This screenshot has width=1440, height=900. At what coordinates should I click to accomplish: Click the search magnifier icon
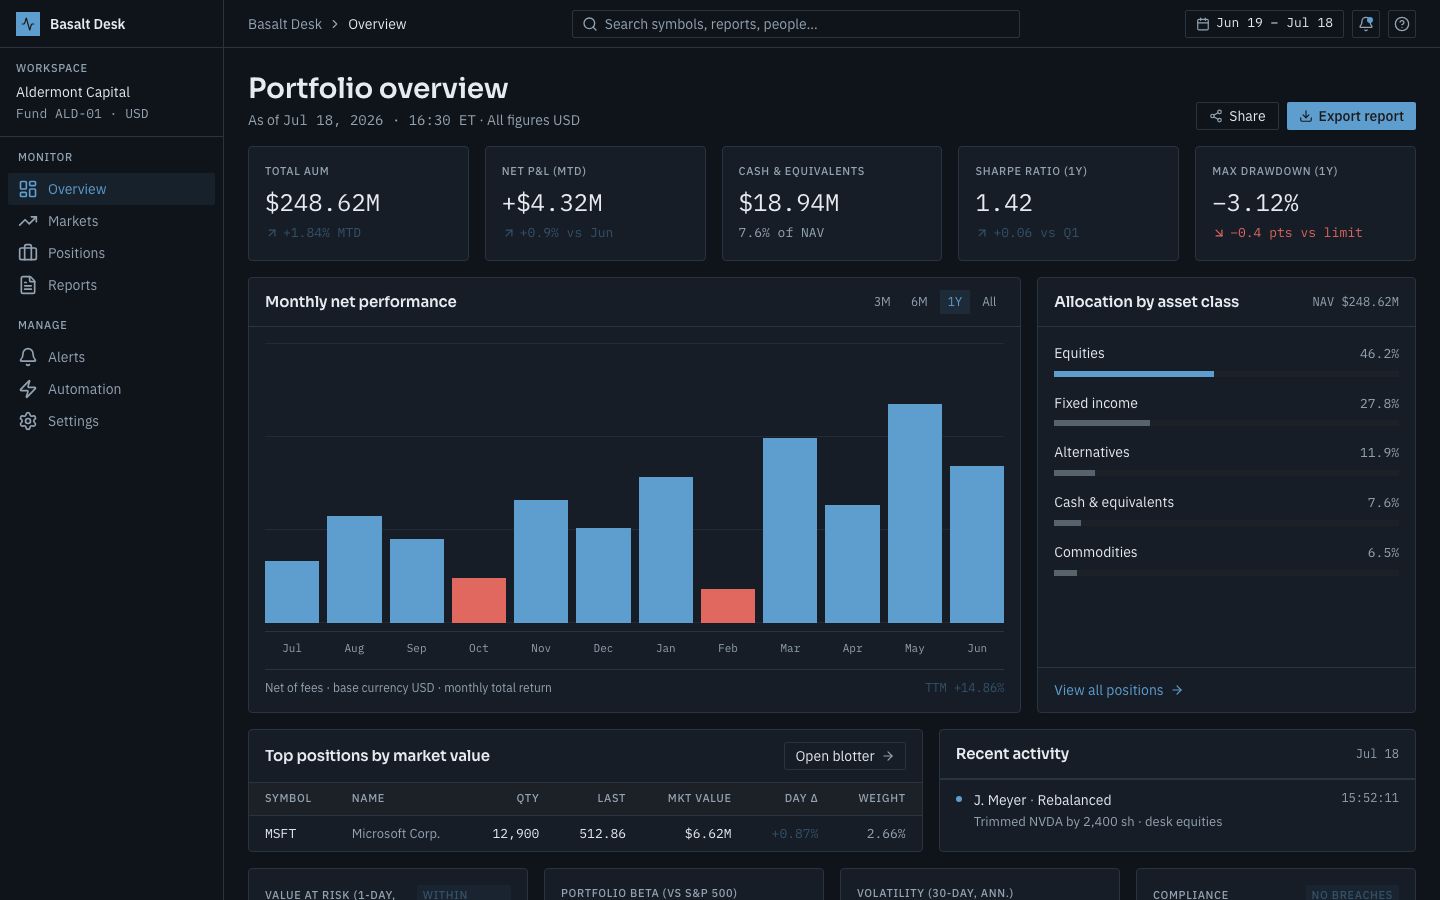click(x=590, y=24)
